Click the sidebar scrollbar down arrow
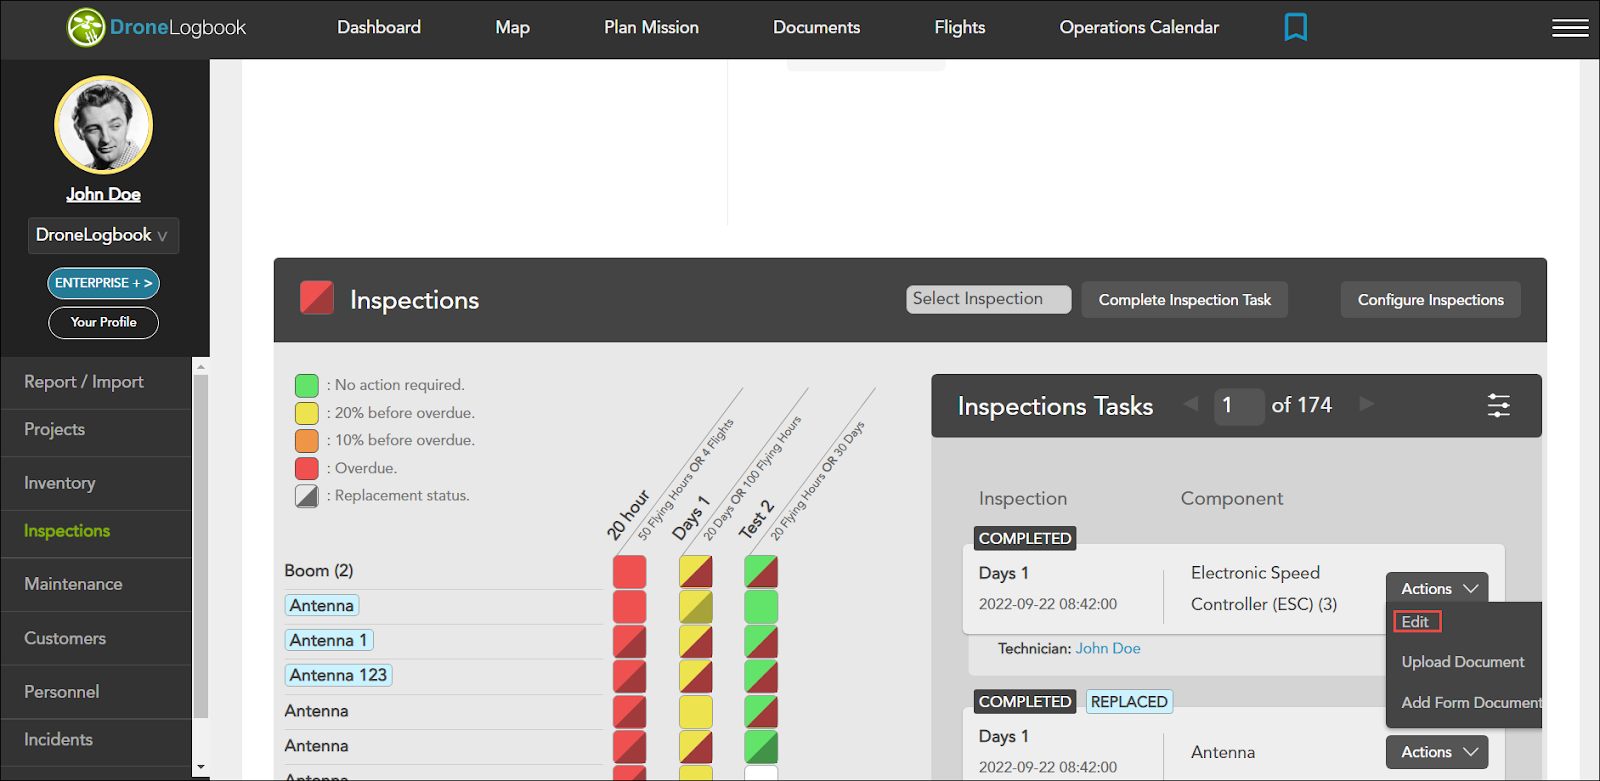This screenshot has width=1600, height=781. click(201, 768)
